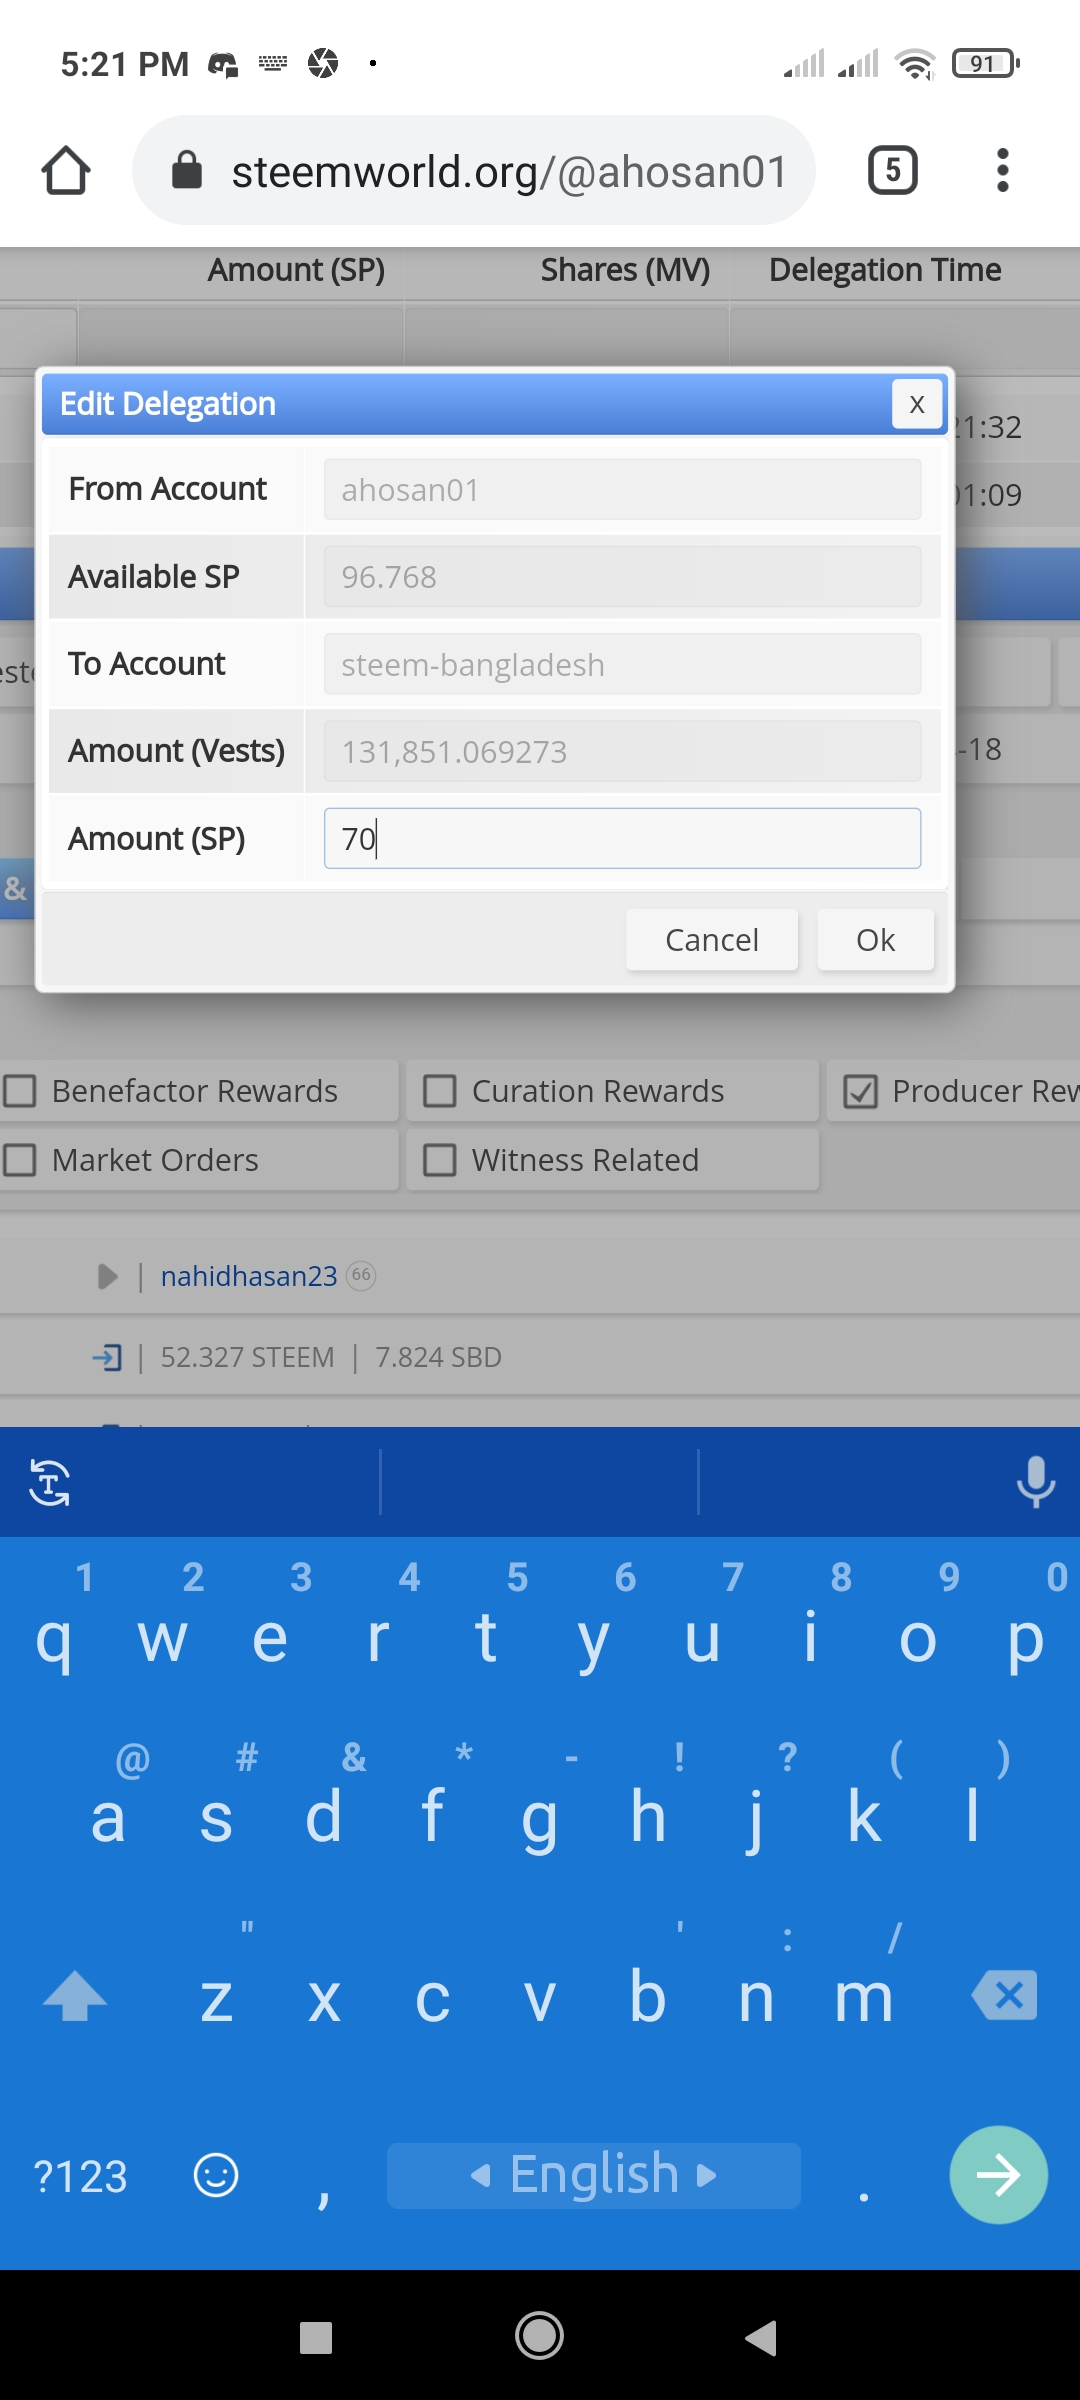The width and height of the screenshot is (1080, 2400).
Task: Click the Shares (MV) column header
Action: [x=625, y=270]
